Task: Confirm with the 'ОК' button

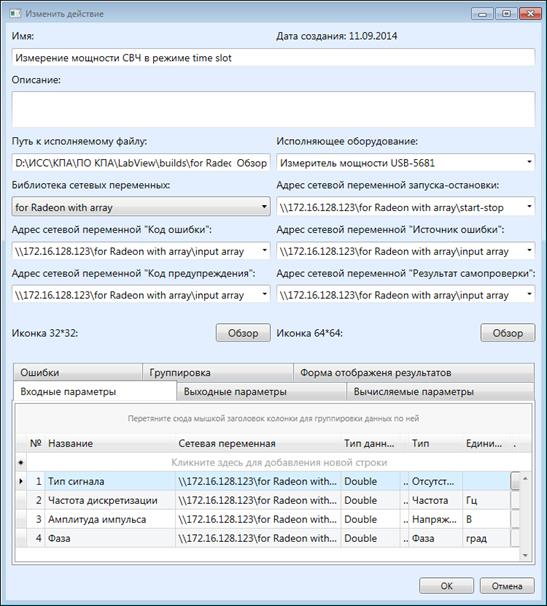Action: click(446, 586)
